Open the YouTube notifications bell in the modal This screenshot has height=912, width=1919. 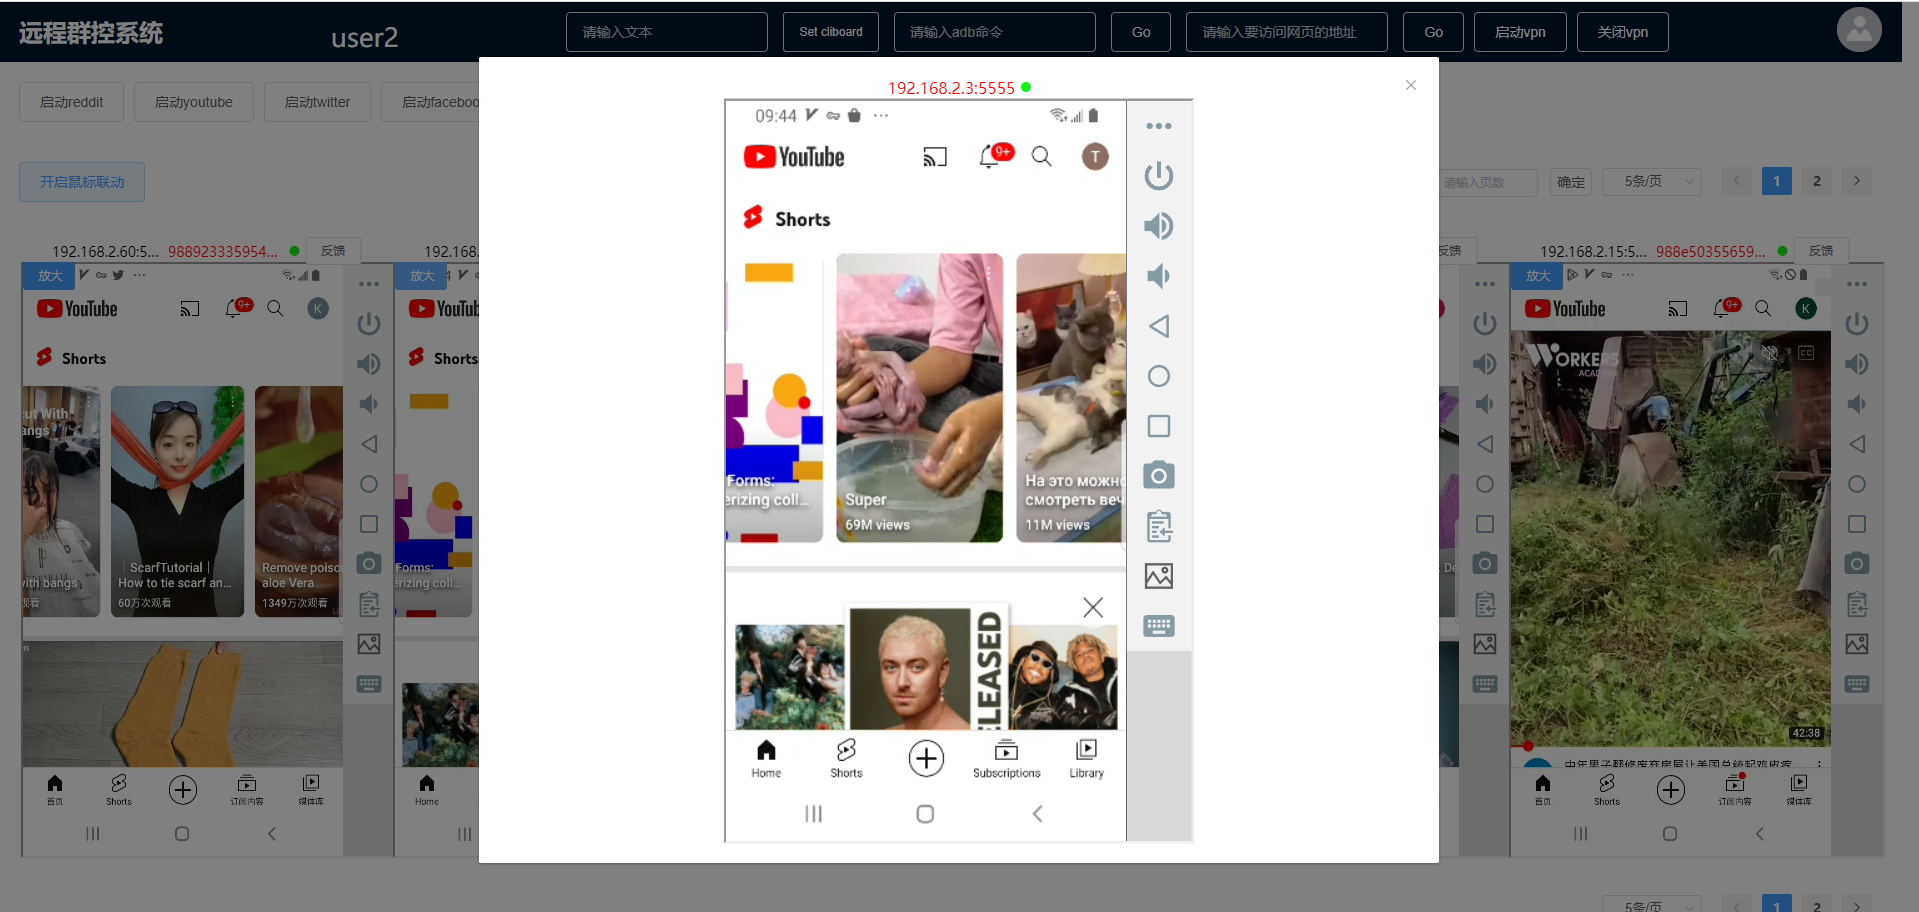(995, 156)
